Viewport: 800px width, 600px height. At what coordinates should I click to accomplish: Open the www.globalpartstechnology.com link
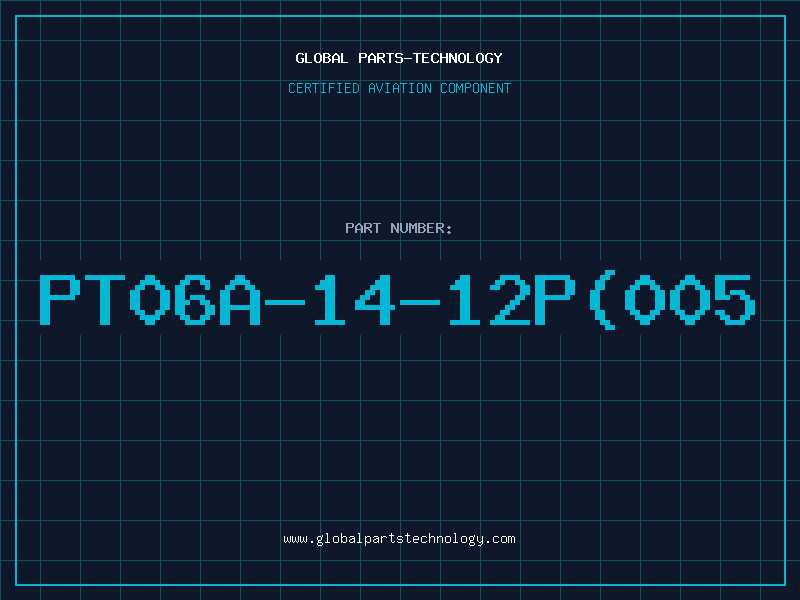click(399, 539)
